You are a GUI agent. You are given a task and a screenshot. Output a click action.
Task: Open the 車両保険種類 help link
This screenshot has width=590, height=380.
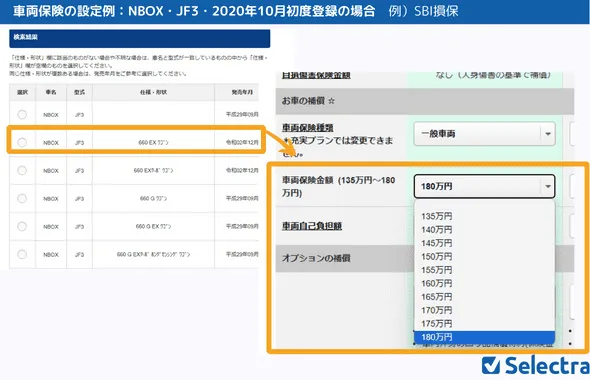click(x=307, y=128)
